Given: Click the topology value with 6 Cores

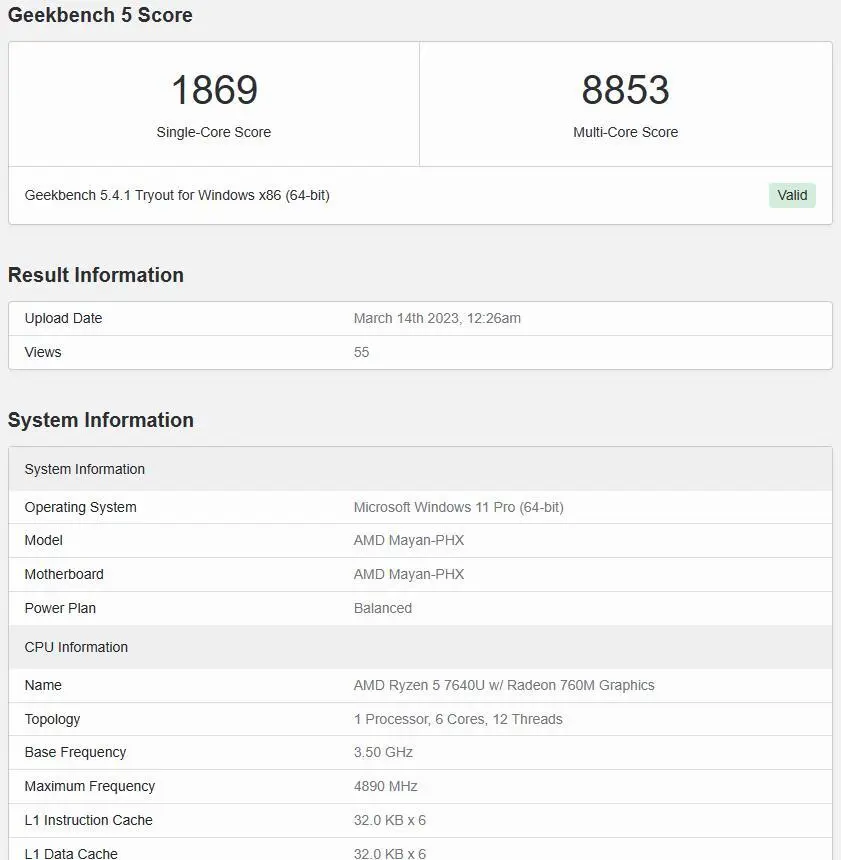Looking at the screenshot, I should [458, 719].
